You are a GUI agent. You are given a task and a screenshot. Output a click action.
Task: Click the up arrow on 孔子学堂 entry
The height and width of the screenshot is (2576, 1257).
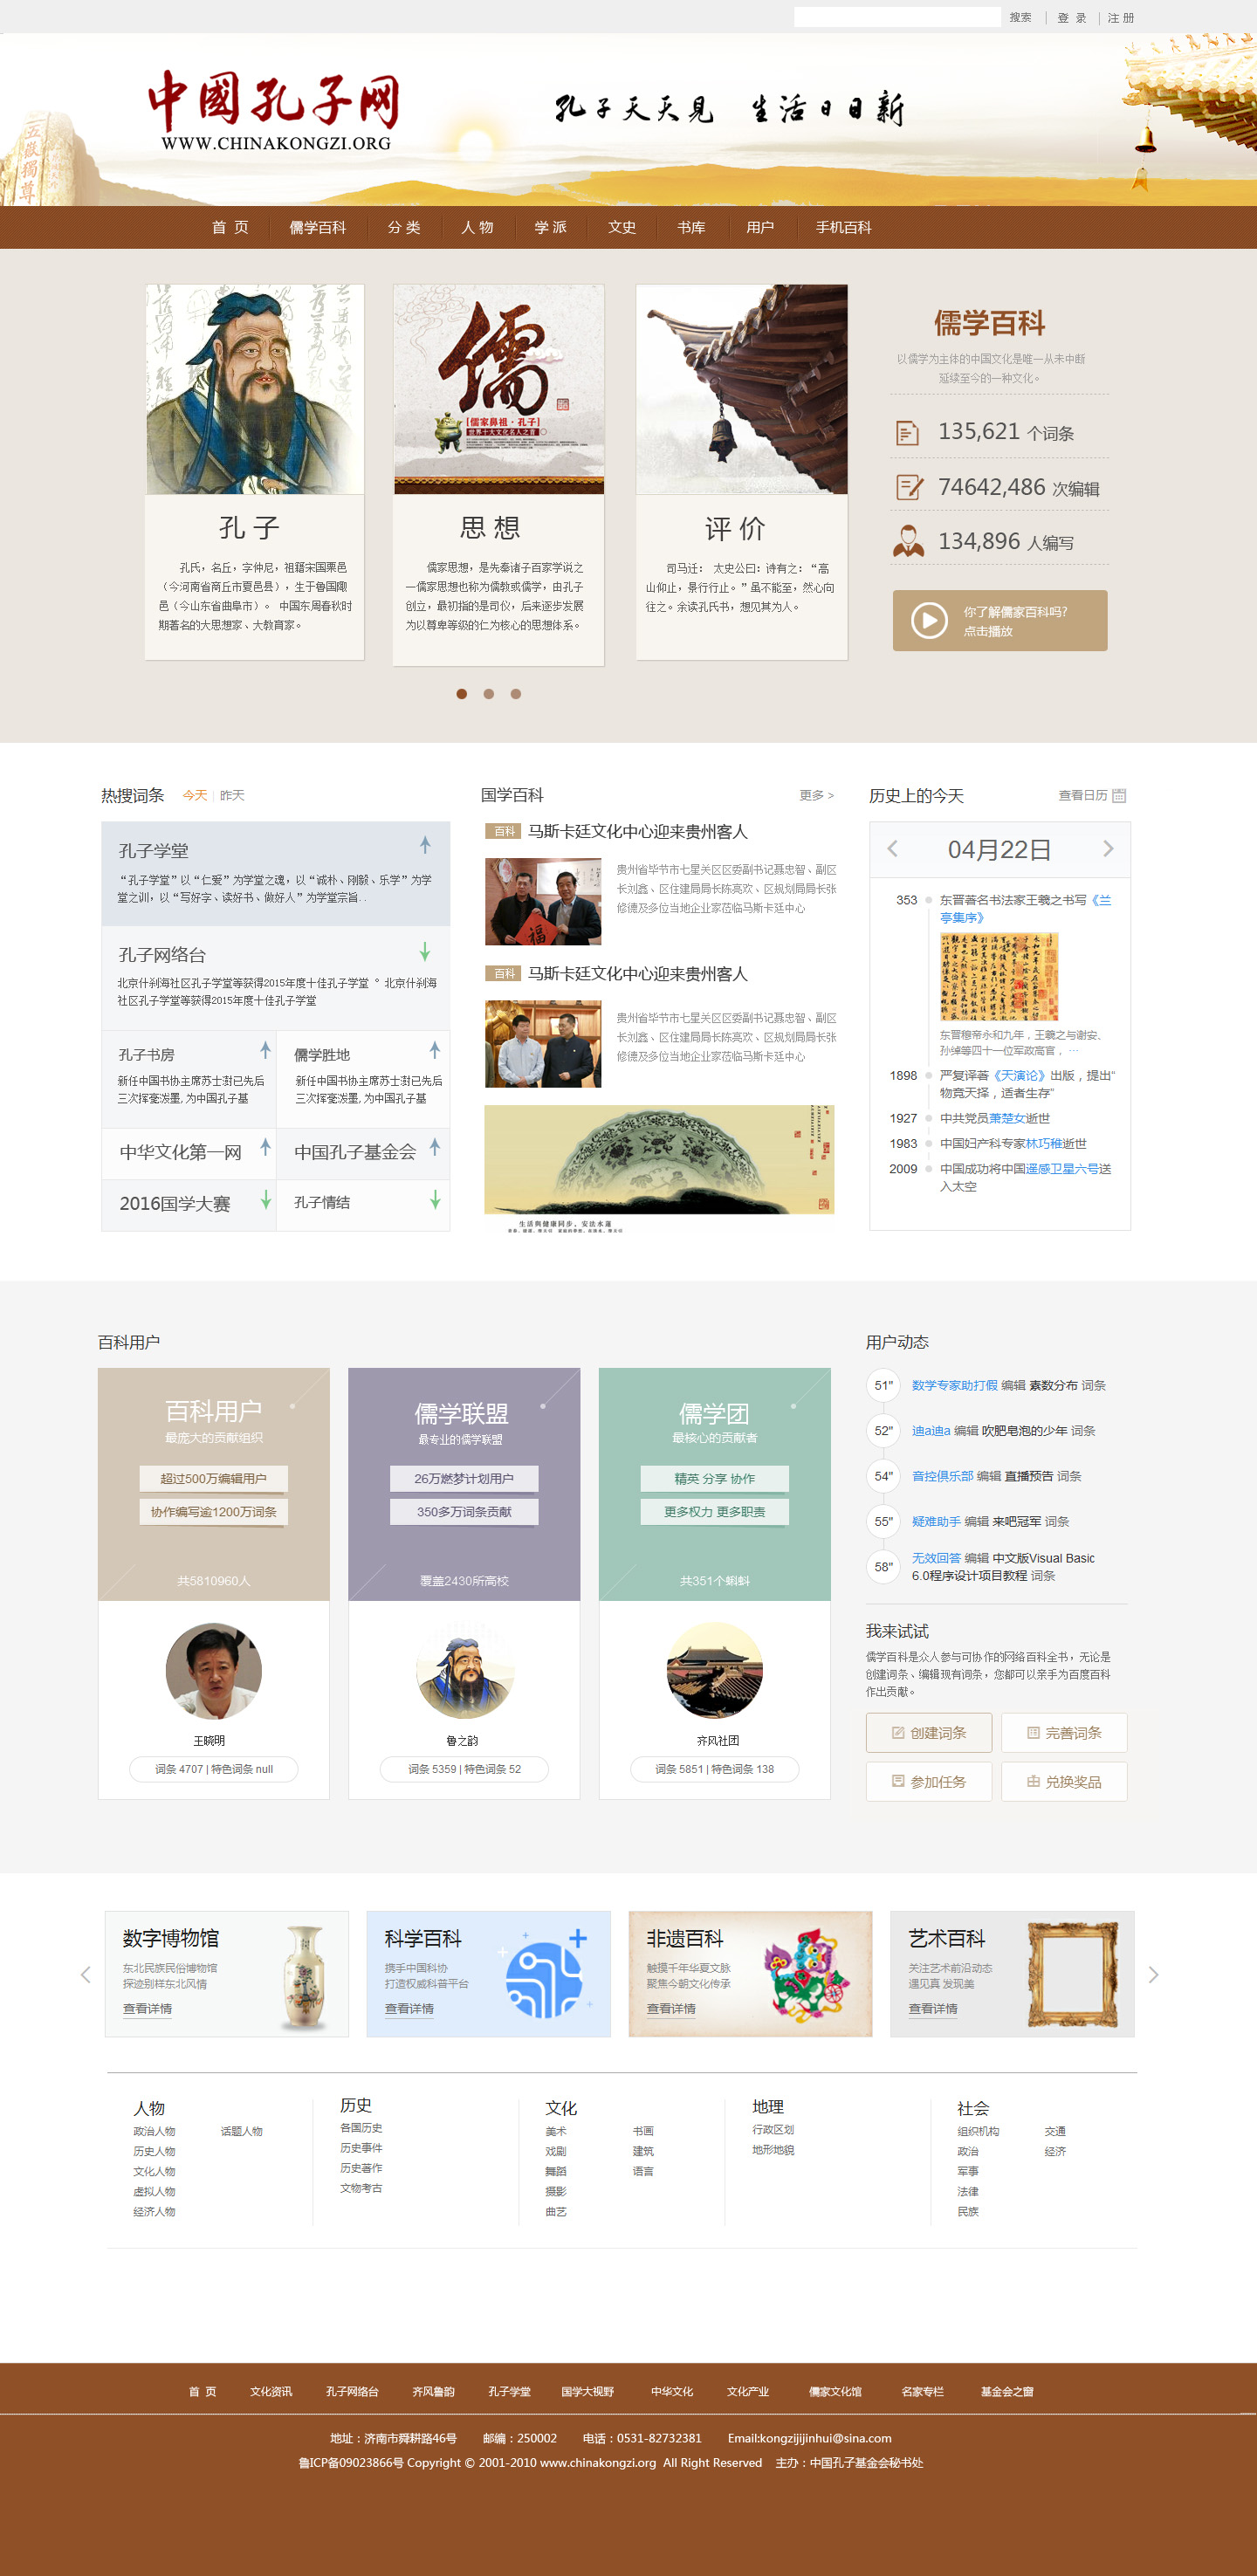pyautogui.click(x=425, y=845)
